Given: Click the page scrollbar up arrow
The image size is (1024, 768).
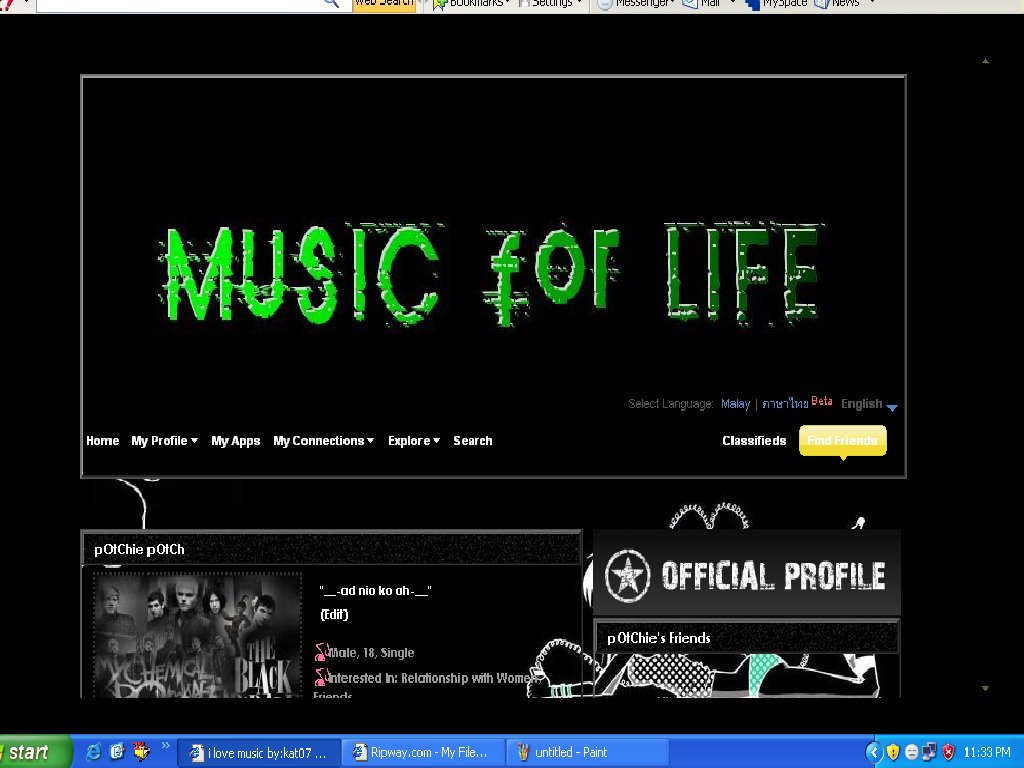Looking at the screenshot, I should click(985, 61).
